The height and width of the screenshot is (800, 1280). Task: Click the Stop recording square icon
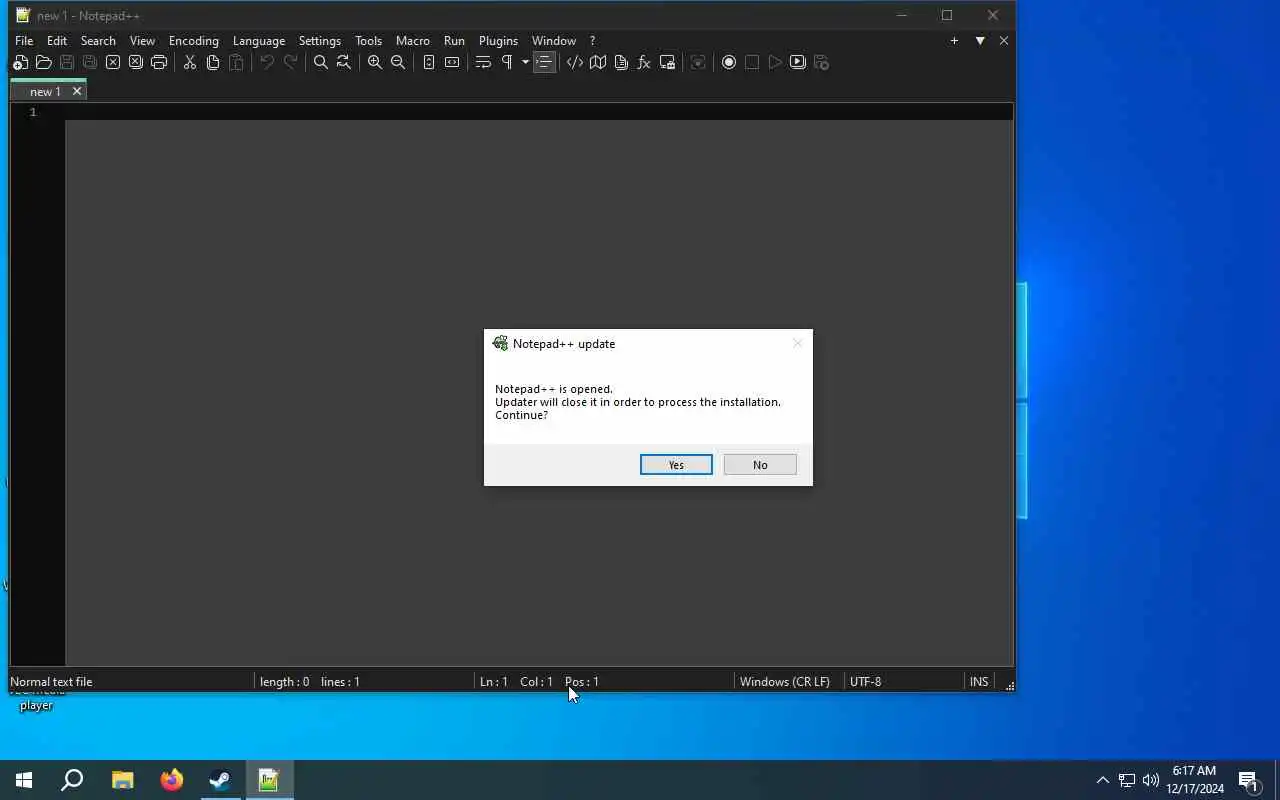(x=752, y=62)
